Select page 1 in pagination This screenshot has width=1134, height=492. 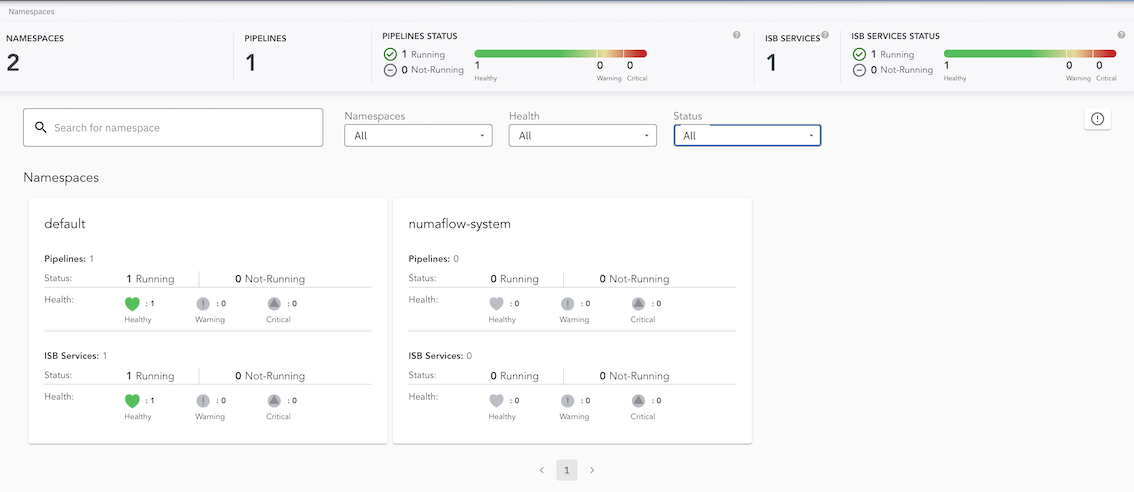(x=567, y=470)
